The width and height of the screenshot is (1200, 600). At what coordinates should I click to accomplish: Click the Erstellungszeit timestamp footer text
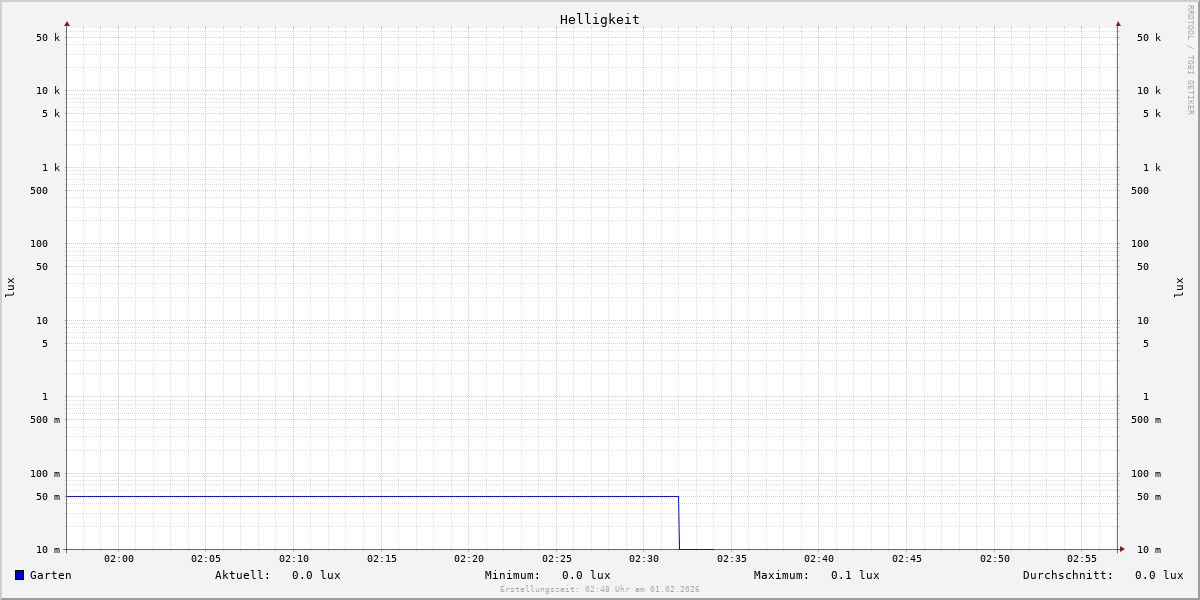(600, 590)
